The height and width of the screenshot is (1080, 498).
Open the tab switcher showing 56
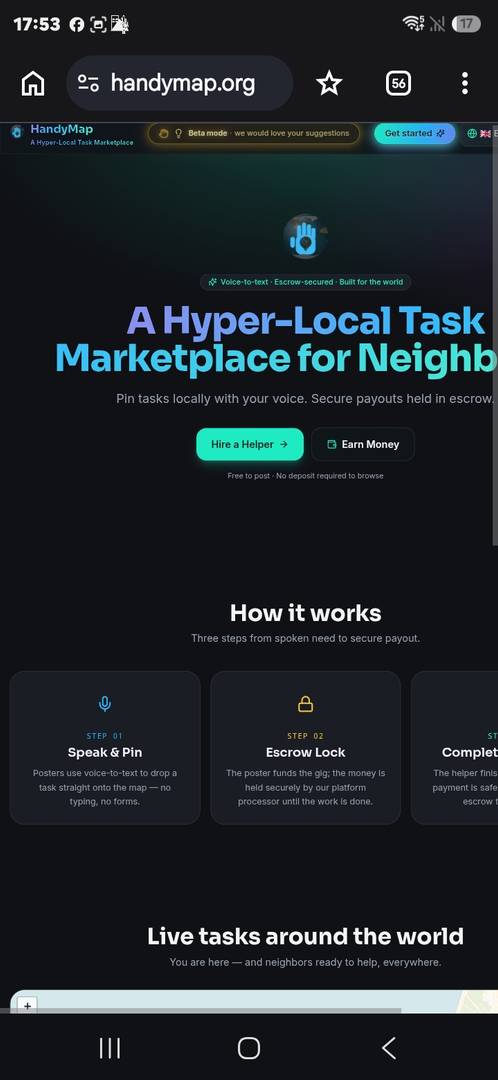click(398, 84)
